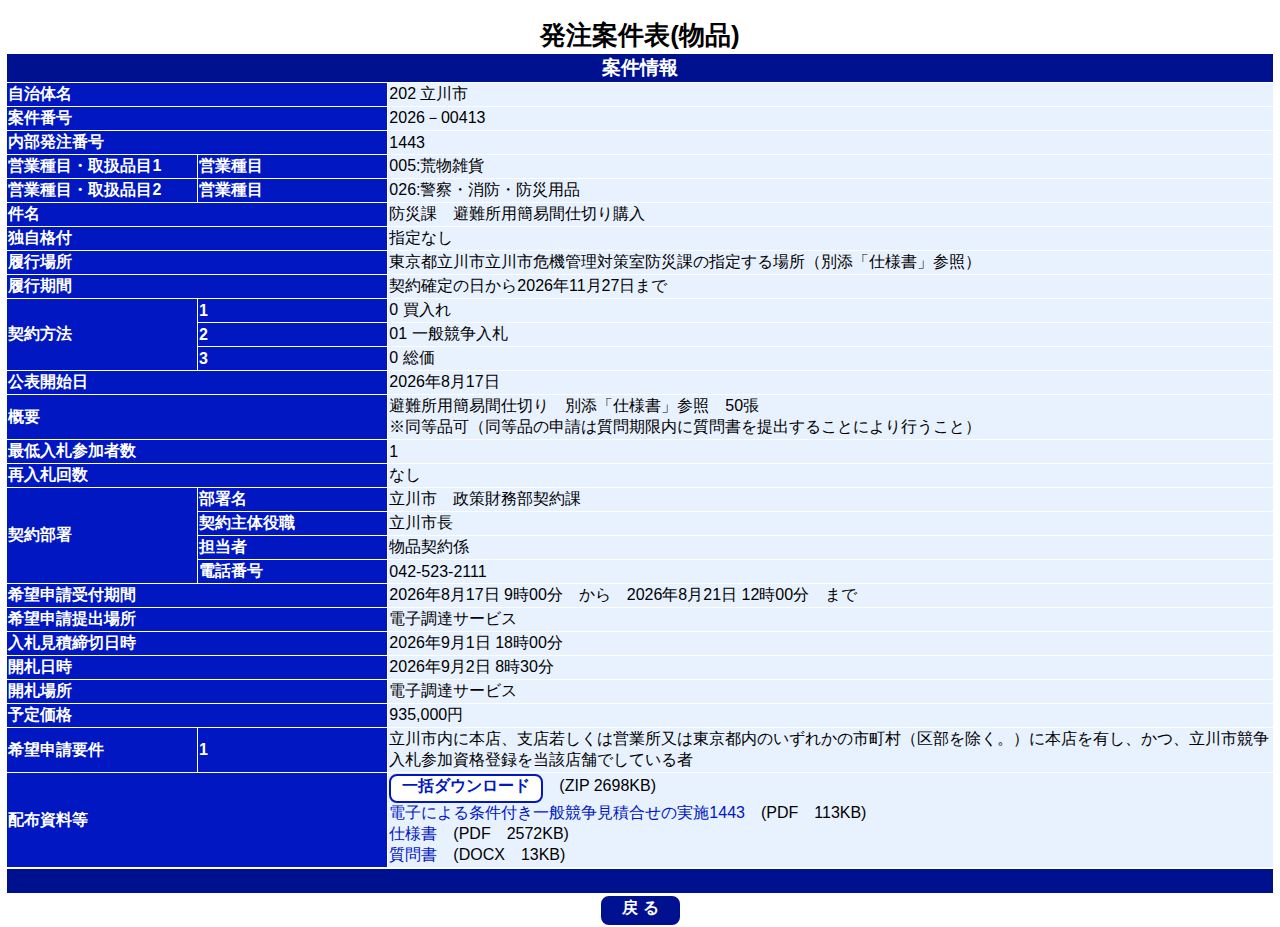Click the 戻る button
The image size is (1280, 927).
[640, 910]
